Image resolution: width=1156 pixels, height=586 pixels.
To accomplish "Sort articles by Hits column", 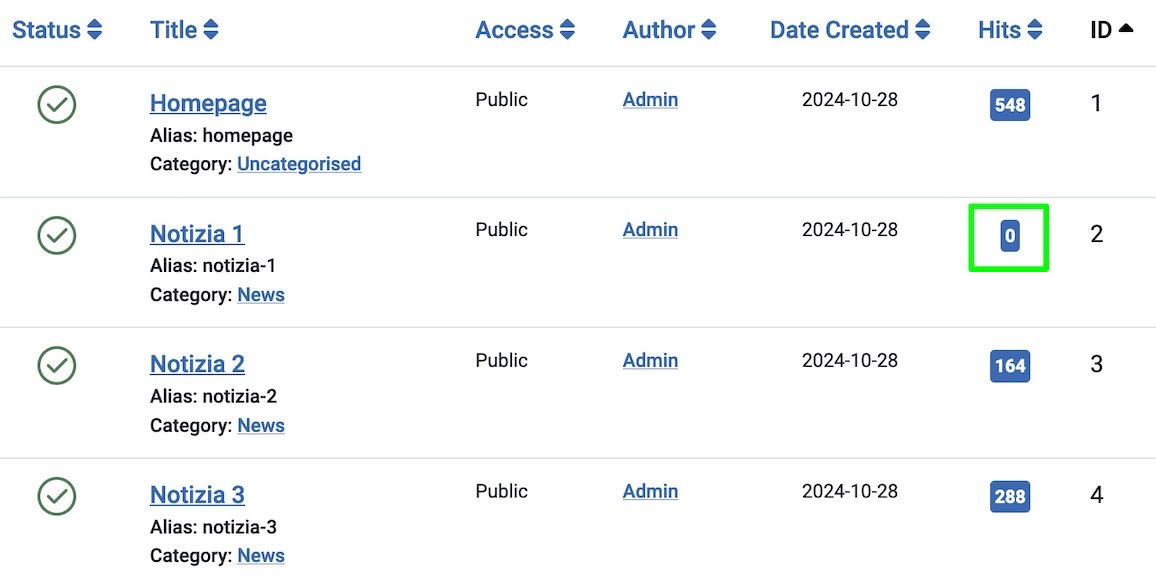I will tap(1010, 30).
